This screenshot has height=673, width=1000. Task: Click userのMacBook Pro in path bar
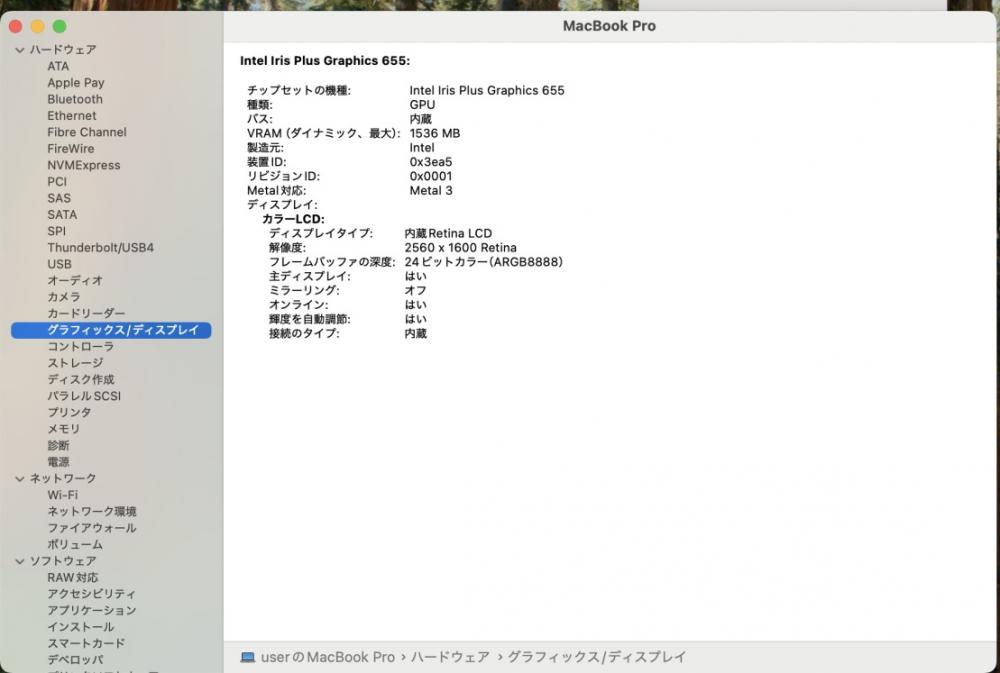(328, 657)
